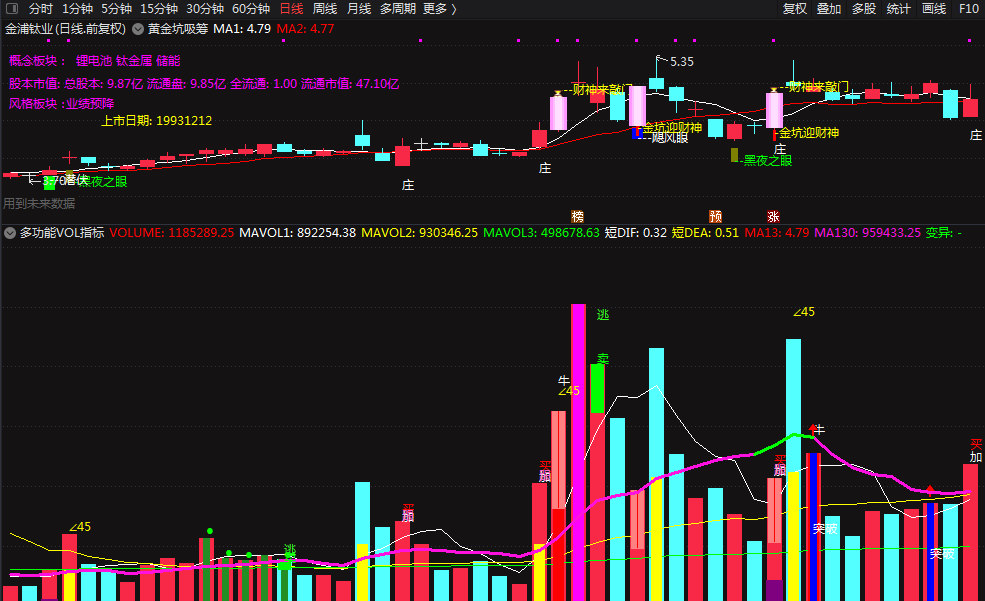Click the MA1: 4.79 value
Viewport: 985px width, 601px height.
coord(242,29)
